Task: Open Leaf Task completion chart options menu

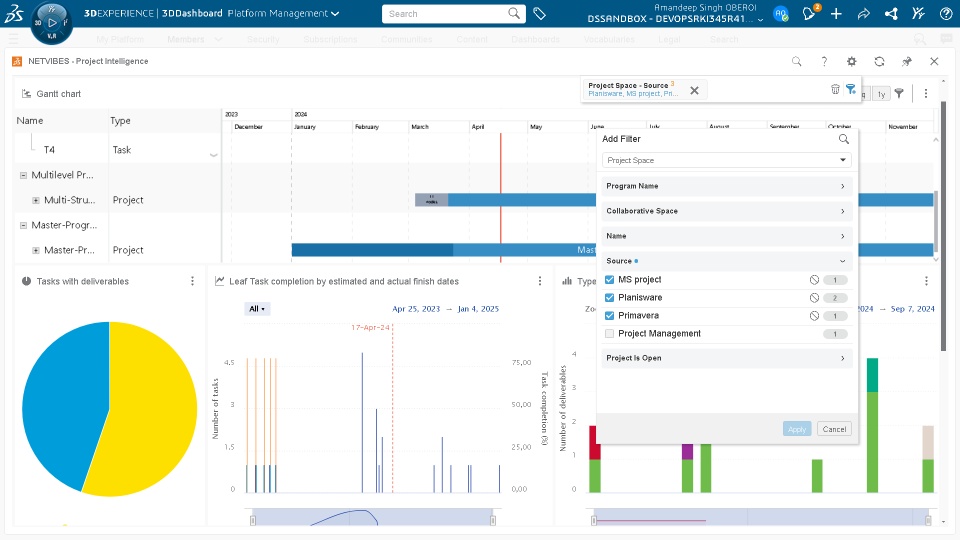Action: (x=539, y=281)
